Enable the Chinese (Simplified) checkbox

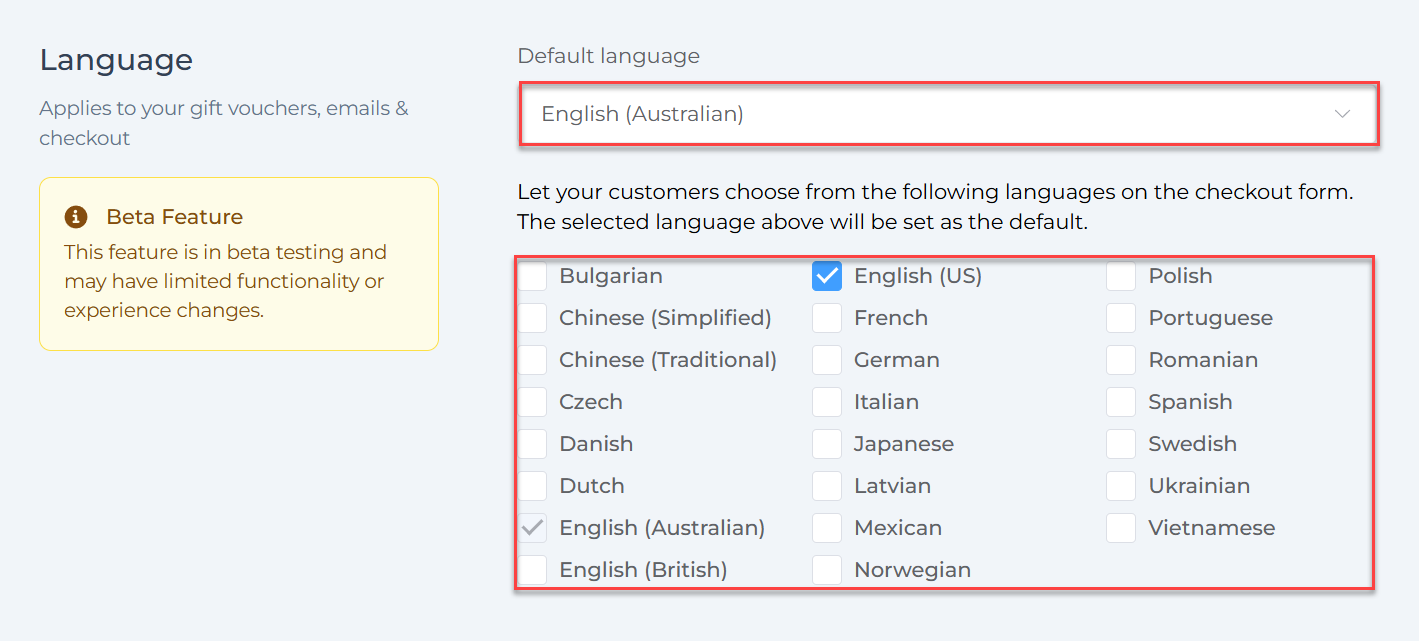pos(533,318)
